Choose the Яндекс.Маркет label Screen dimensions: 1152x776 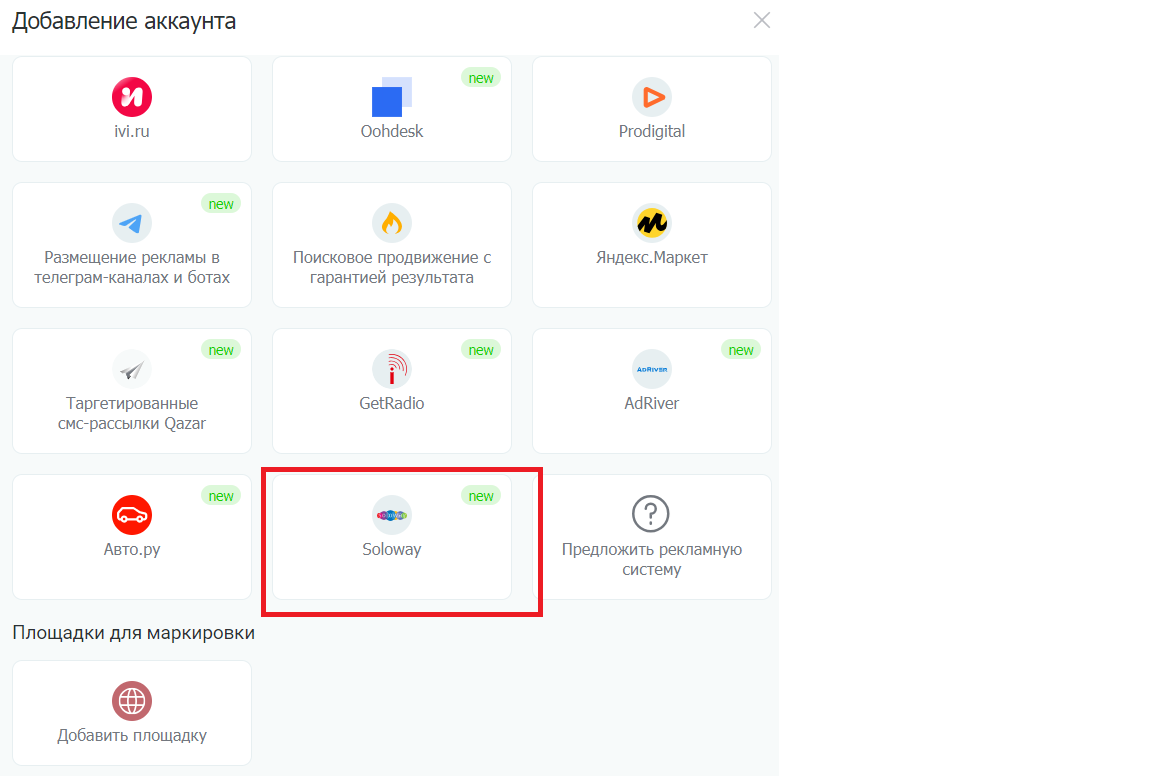click(x=652, y=257)
